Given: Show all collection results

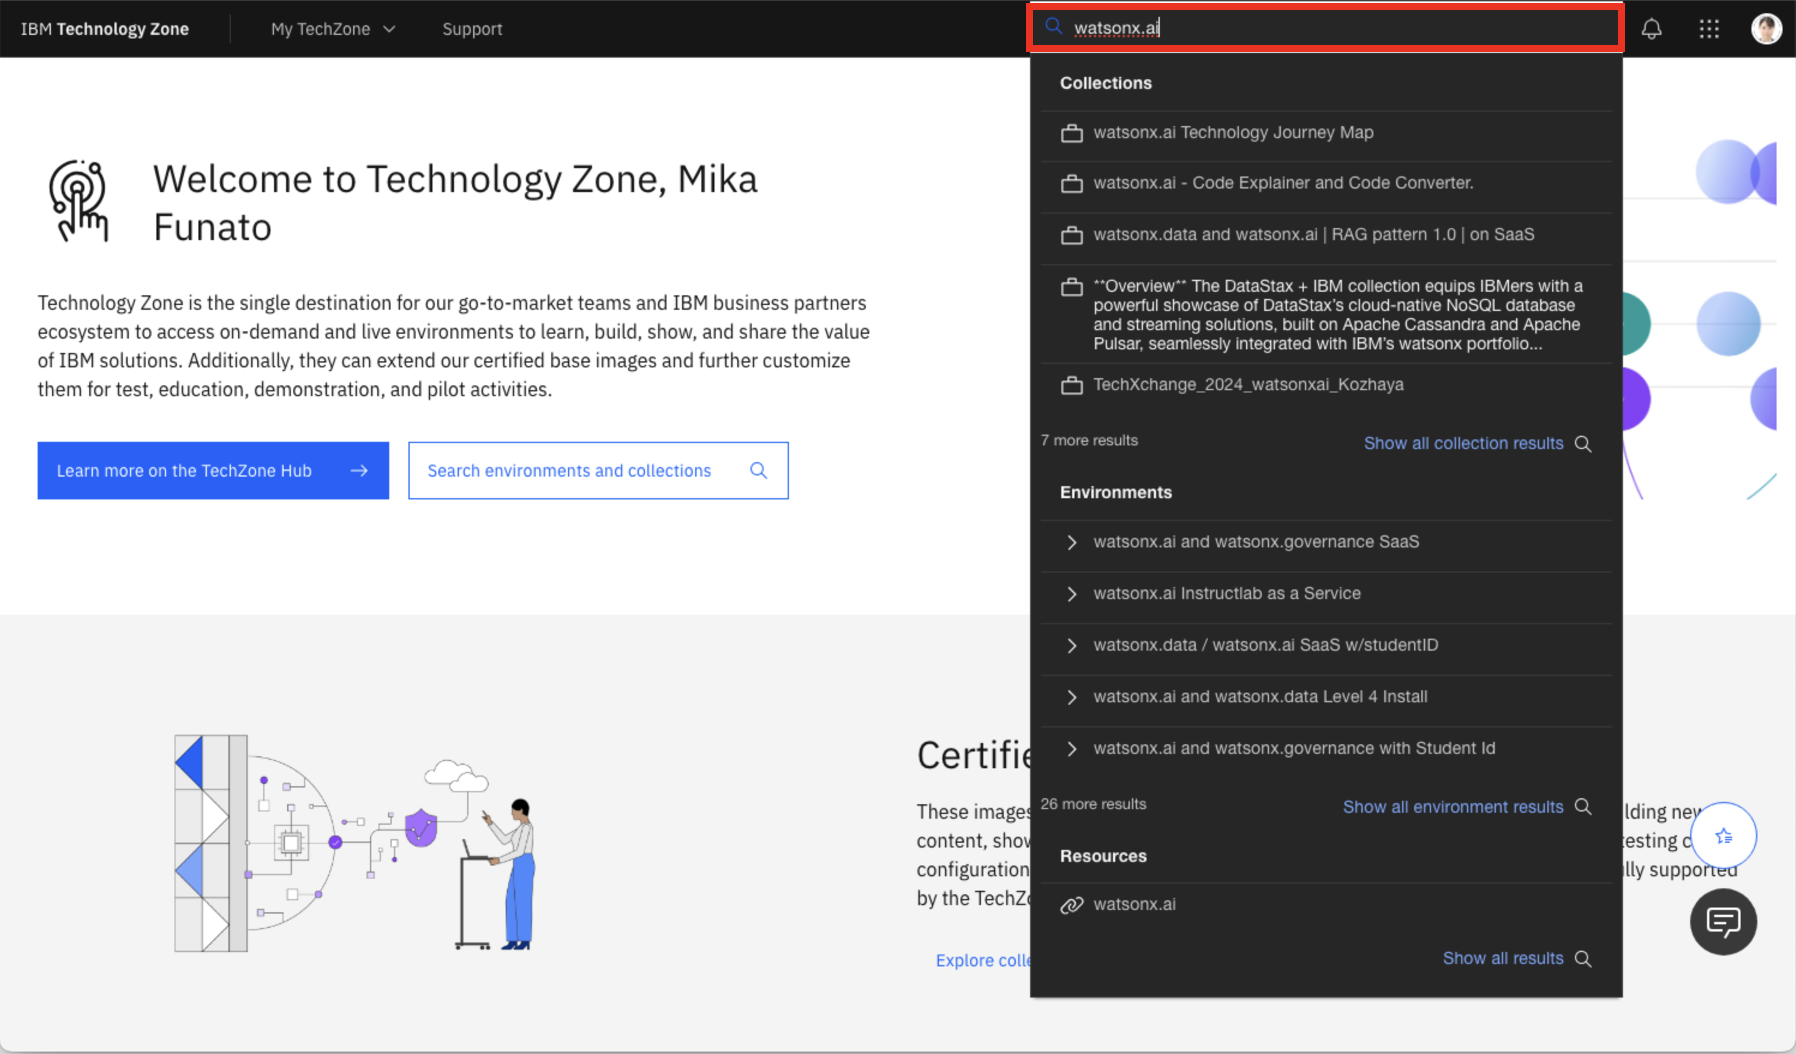Looking at the screenshot, I should pos(1463,444).
